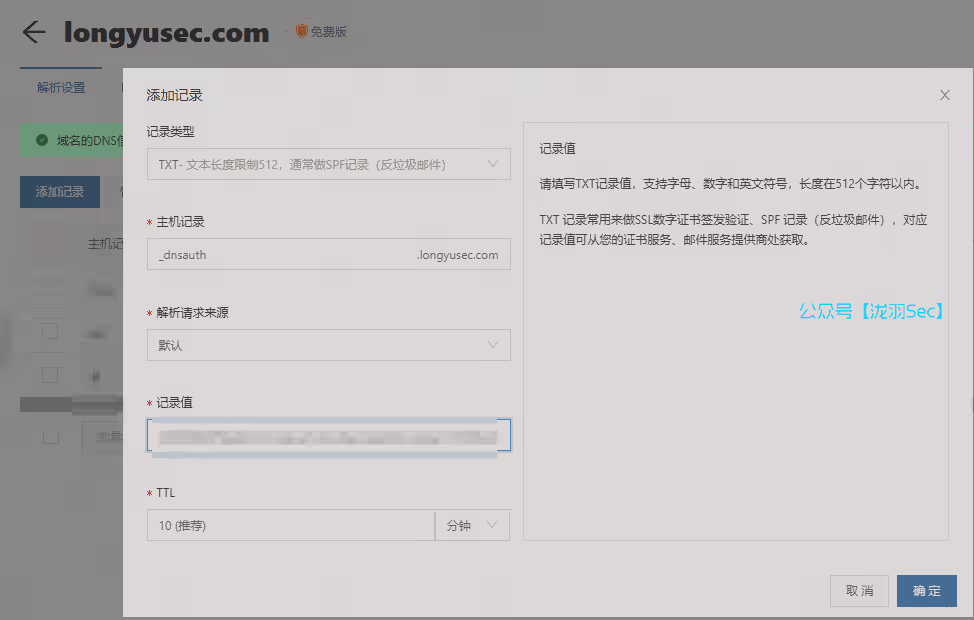Toggle the bottom record row checkbox

[x=50, y=436]
